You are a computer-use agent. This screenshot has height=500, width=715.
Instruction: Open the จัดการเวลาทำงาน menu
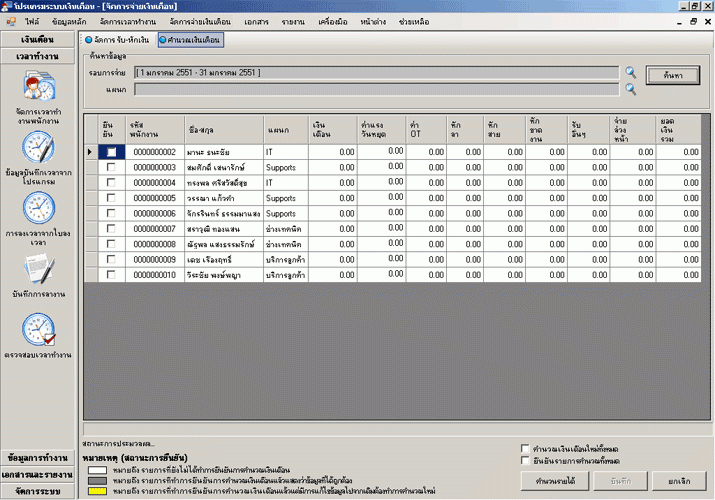coord(128,21)
